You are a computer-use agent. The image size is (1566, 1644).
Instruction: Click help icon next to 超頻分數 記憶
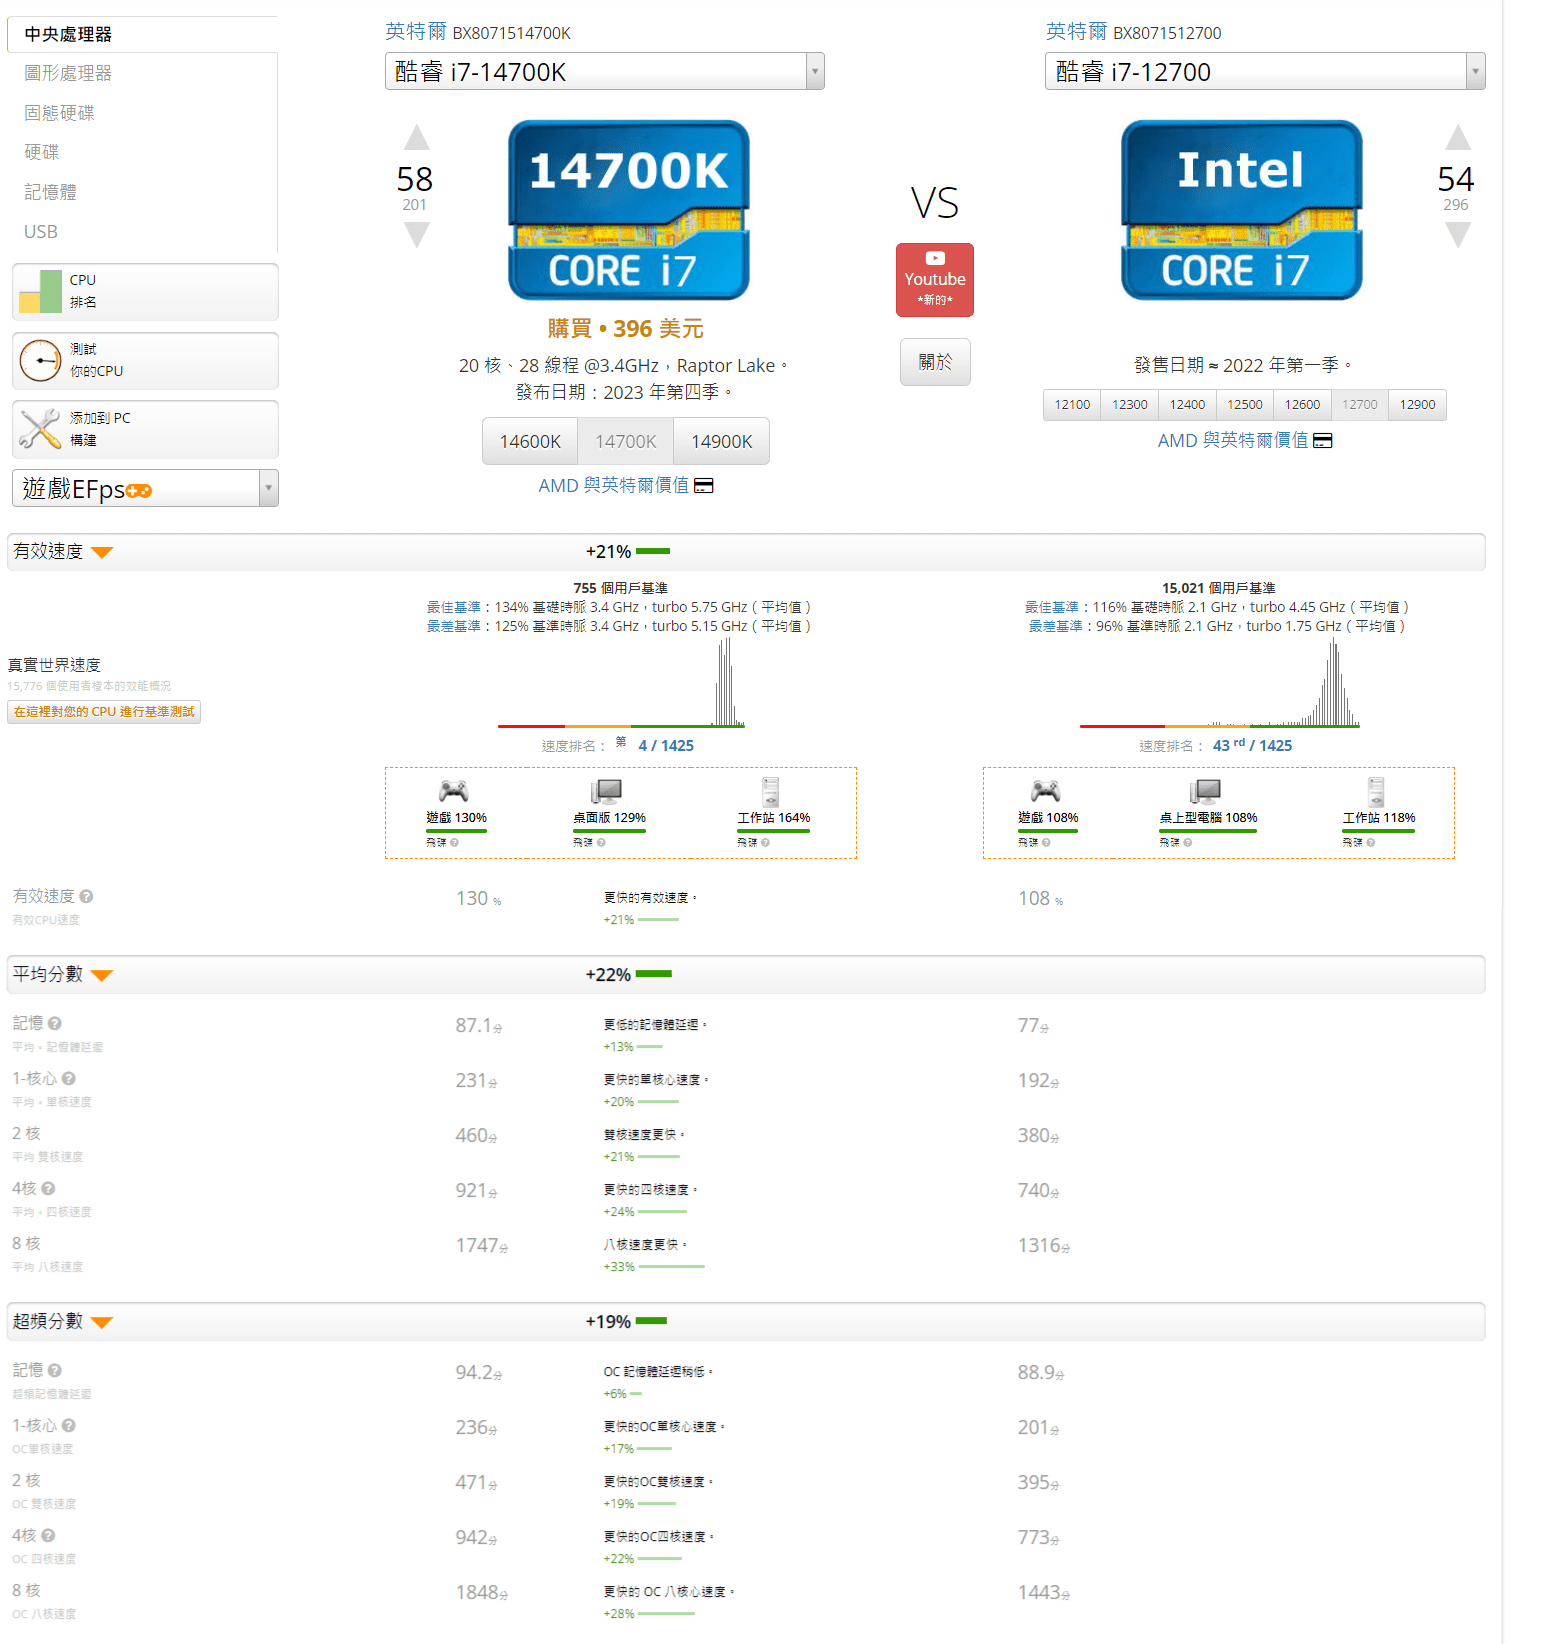coord(55,1370)
